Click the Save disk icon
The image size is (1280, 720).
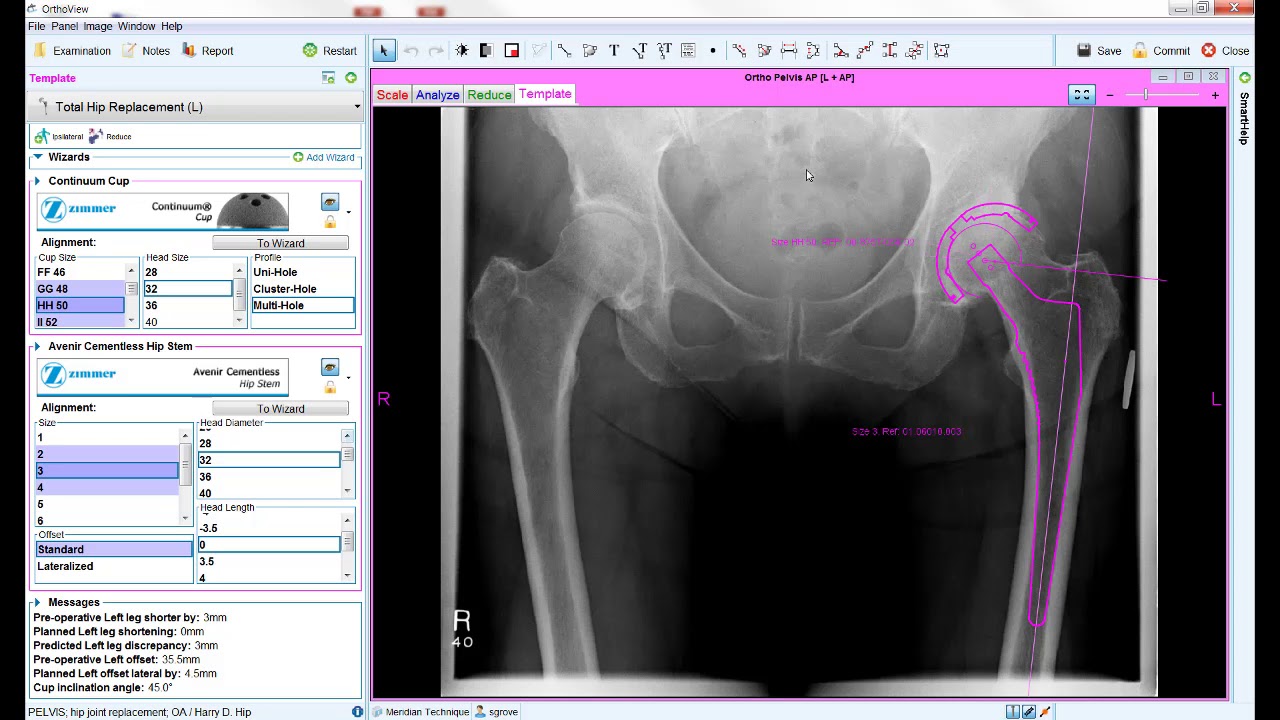click(1084, 50)
